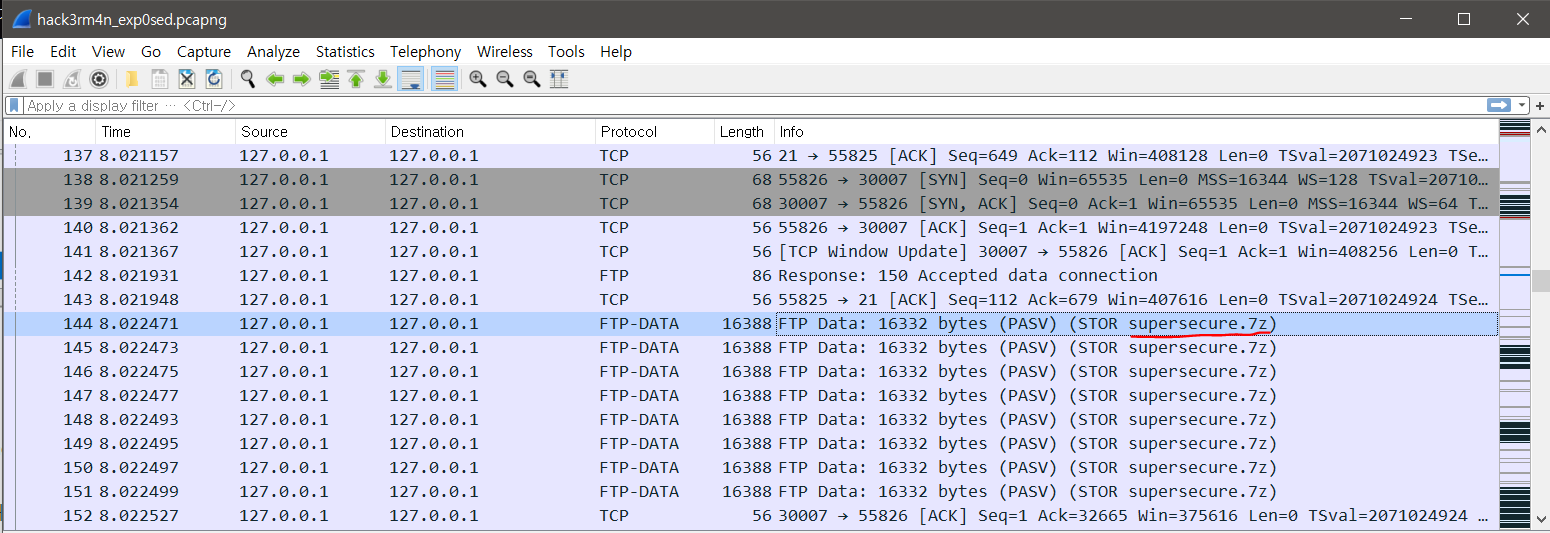The height and width of the screenshot is (533, 1550).
Task: Select packet 150 FTP-DATA row
Action: (750, 468)
